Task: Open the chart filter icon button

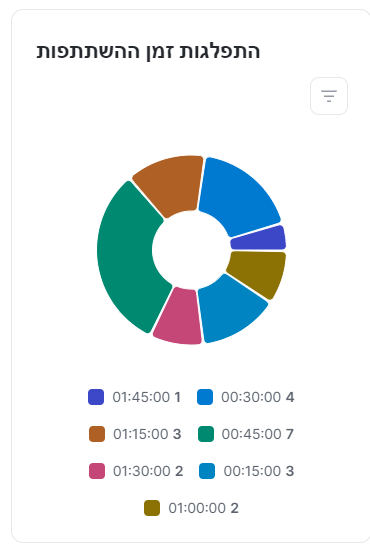Action: 329,96
